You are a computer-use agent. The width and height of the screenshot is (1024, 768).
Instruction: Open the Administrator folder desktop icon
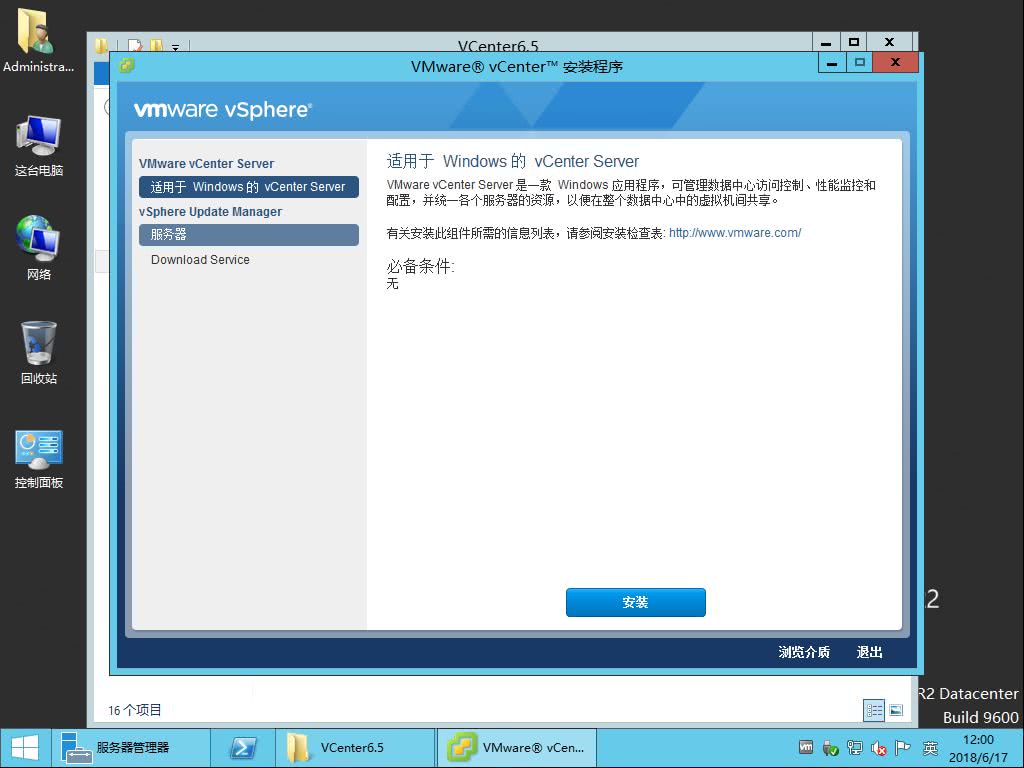[x=38, y=40]
